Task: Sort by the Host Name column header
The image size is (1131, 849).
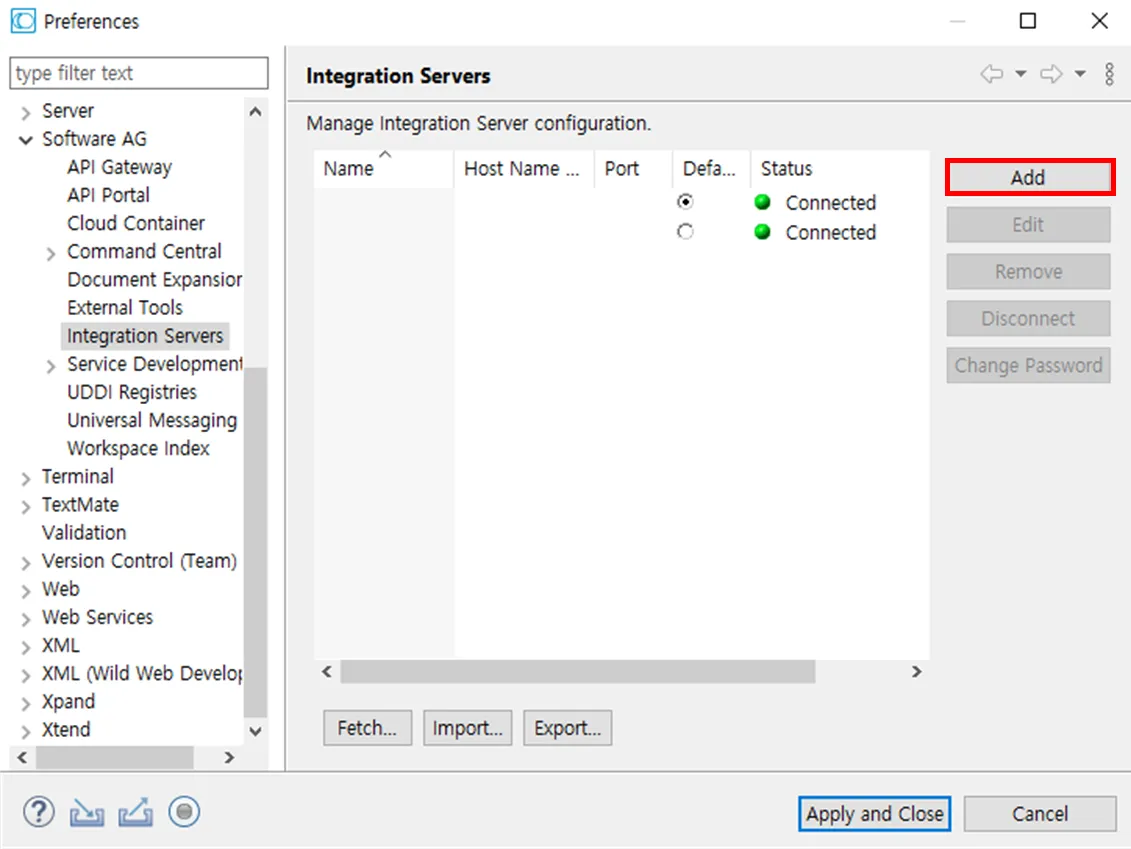Action: 524,169
